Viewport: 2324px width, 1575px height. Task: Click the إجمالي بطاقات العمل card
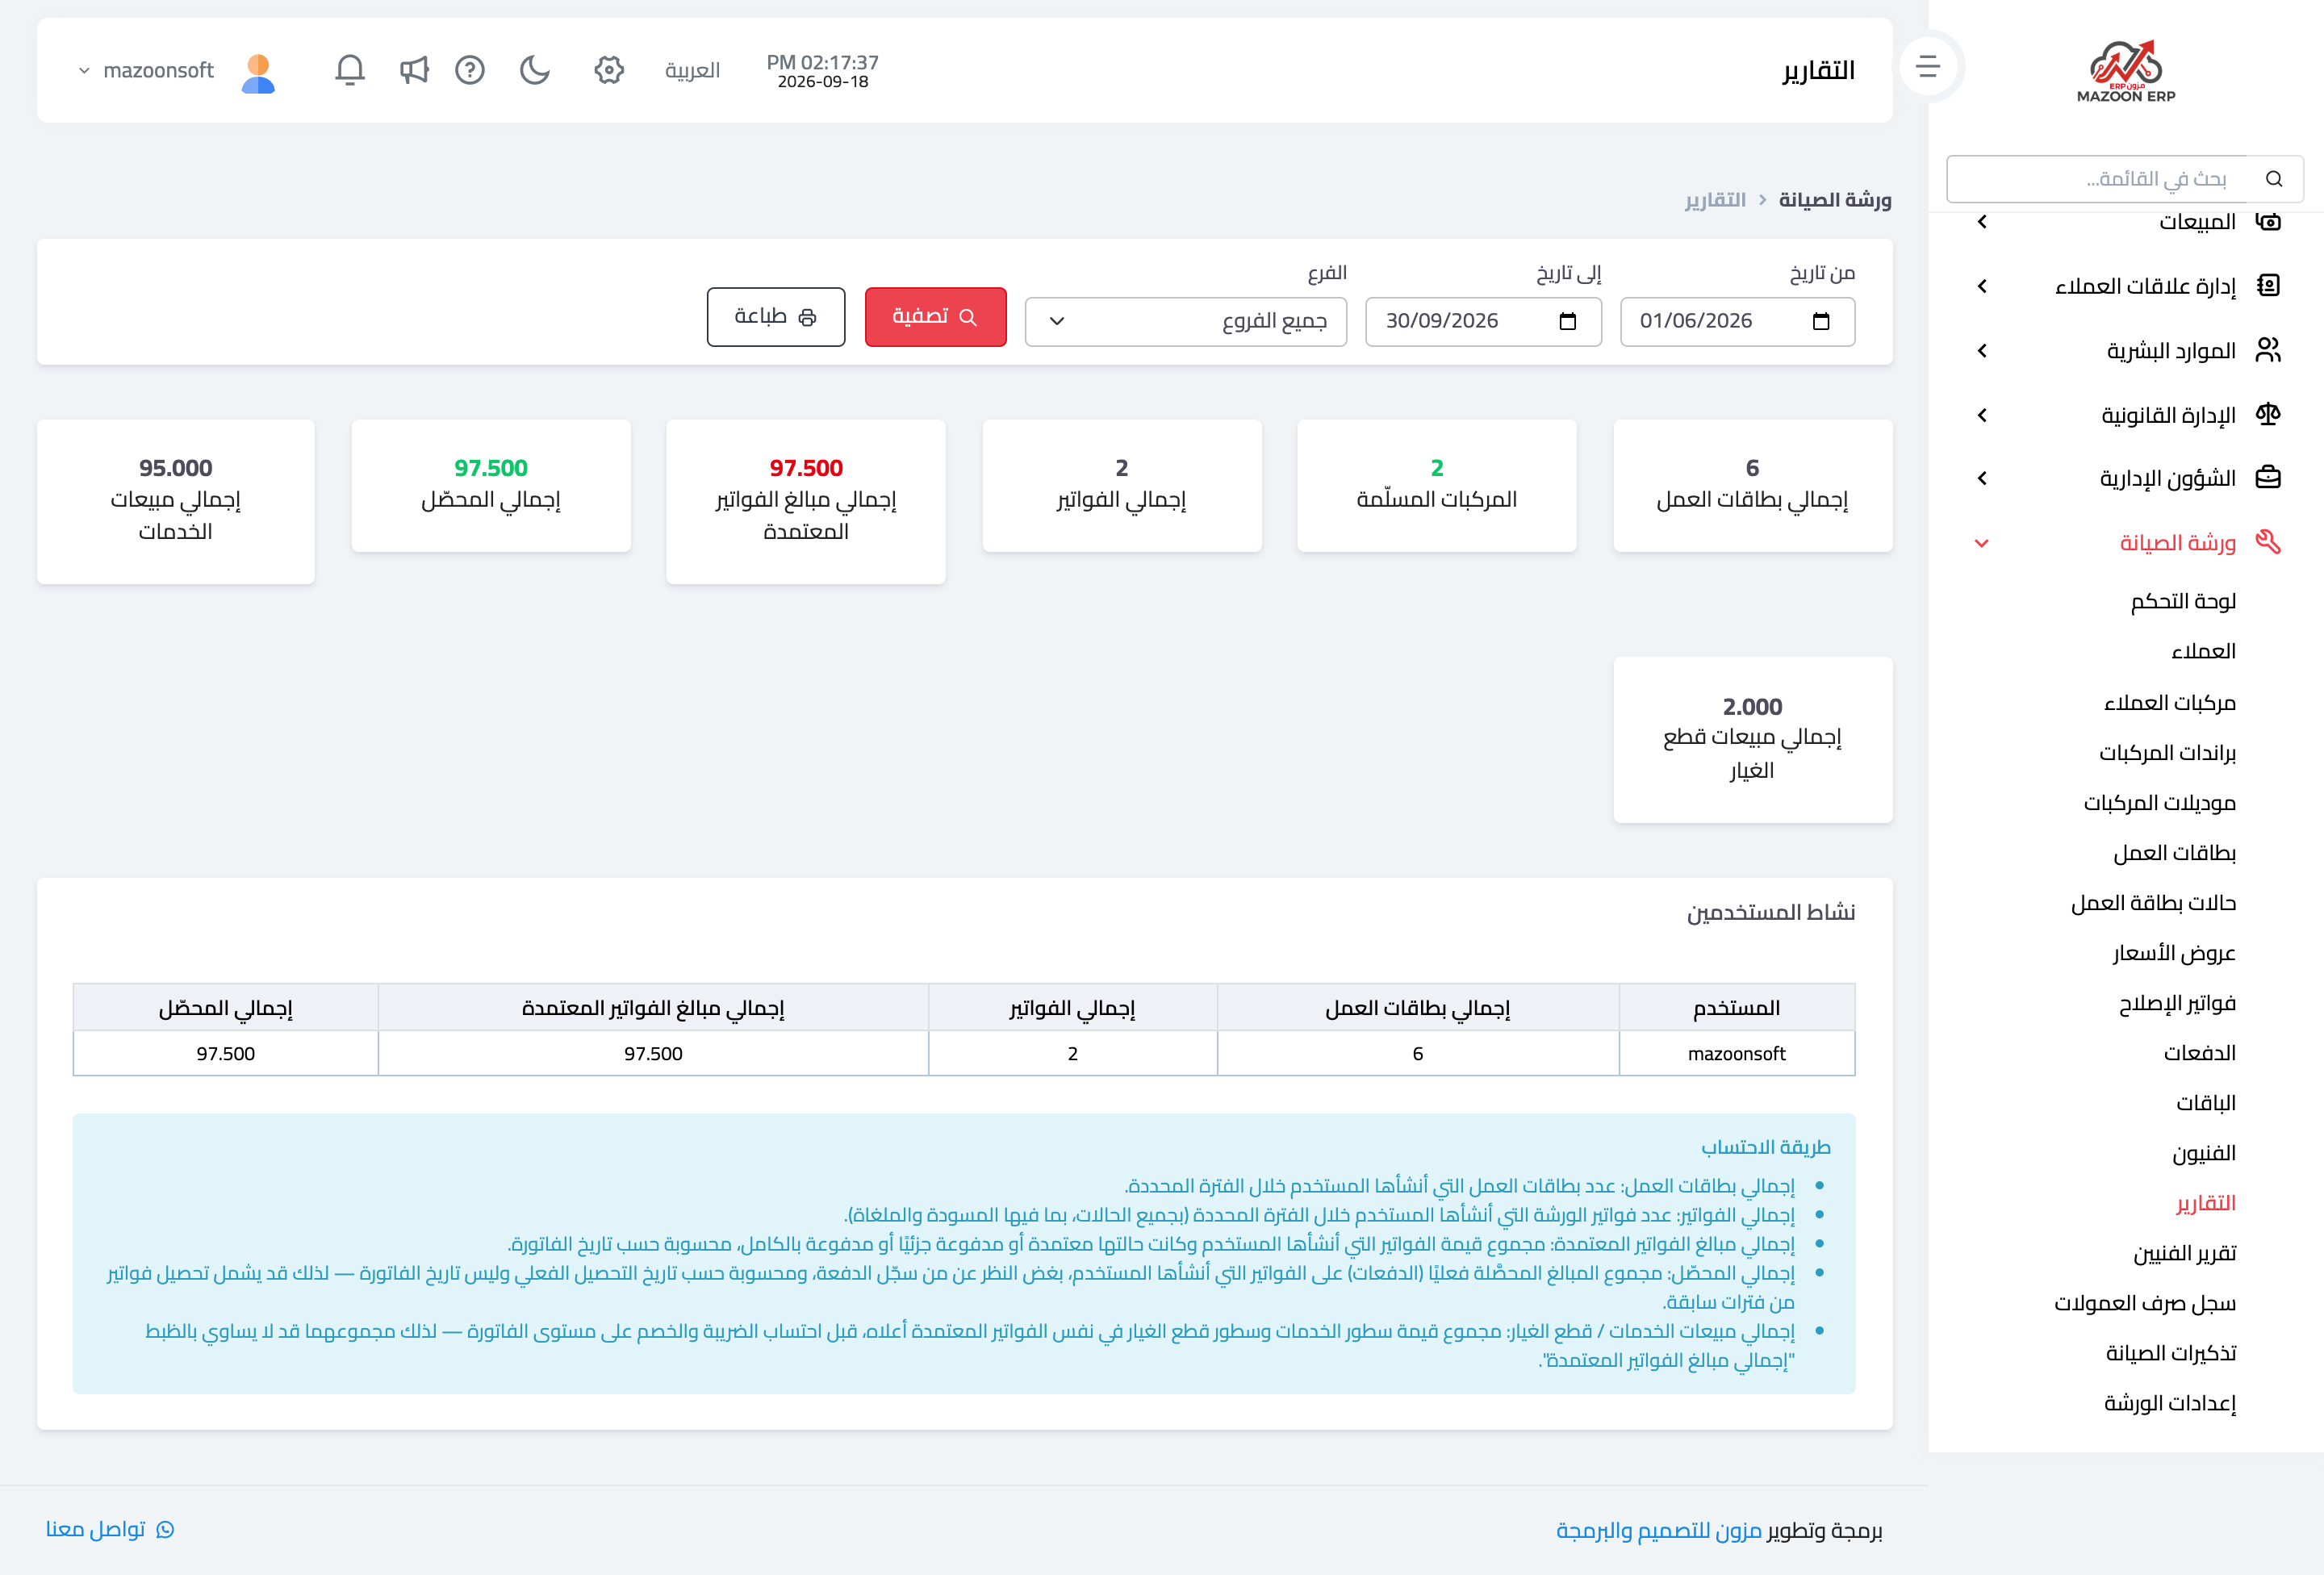click(x=1752, y=485)
